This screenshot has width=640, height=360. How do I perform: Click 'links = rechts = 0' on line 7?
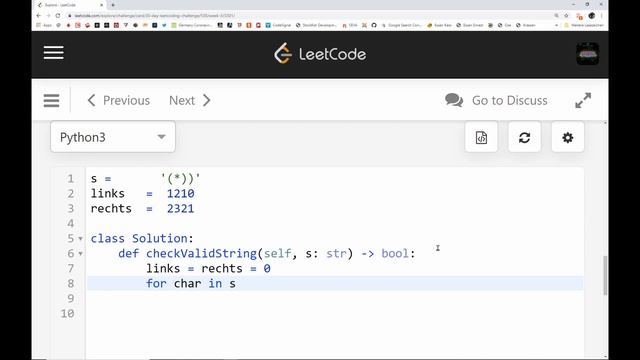coord(208,269)
